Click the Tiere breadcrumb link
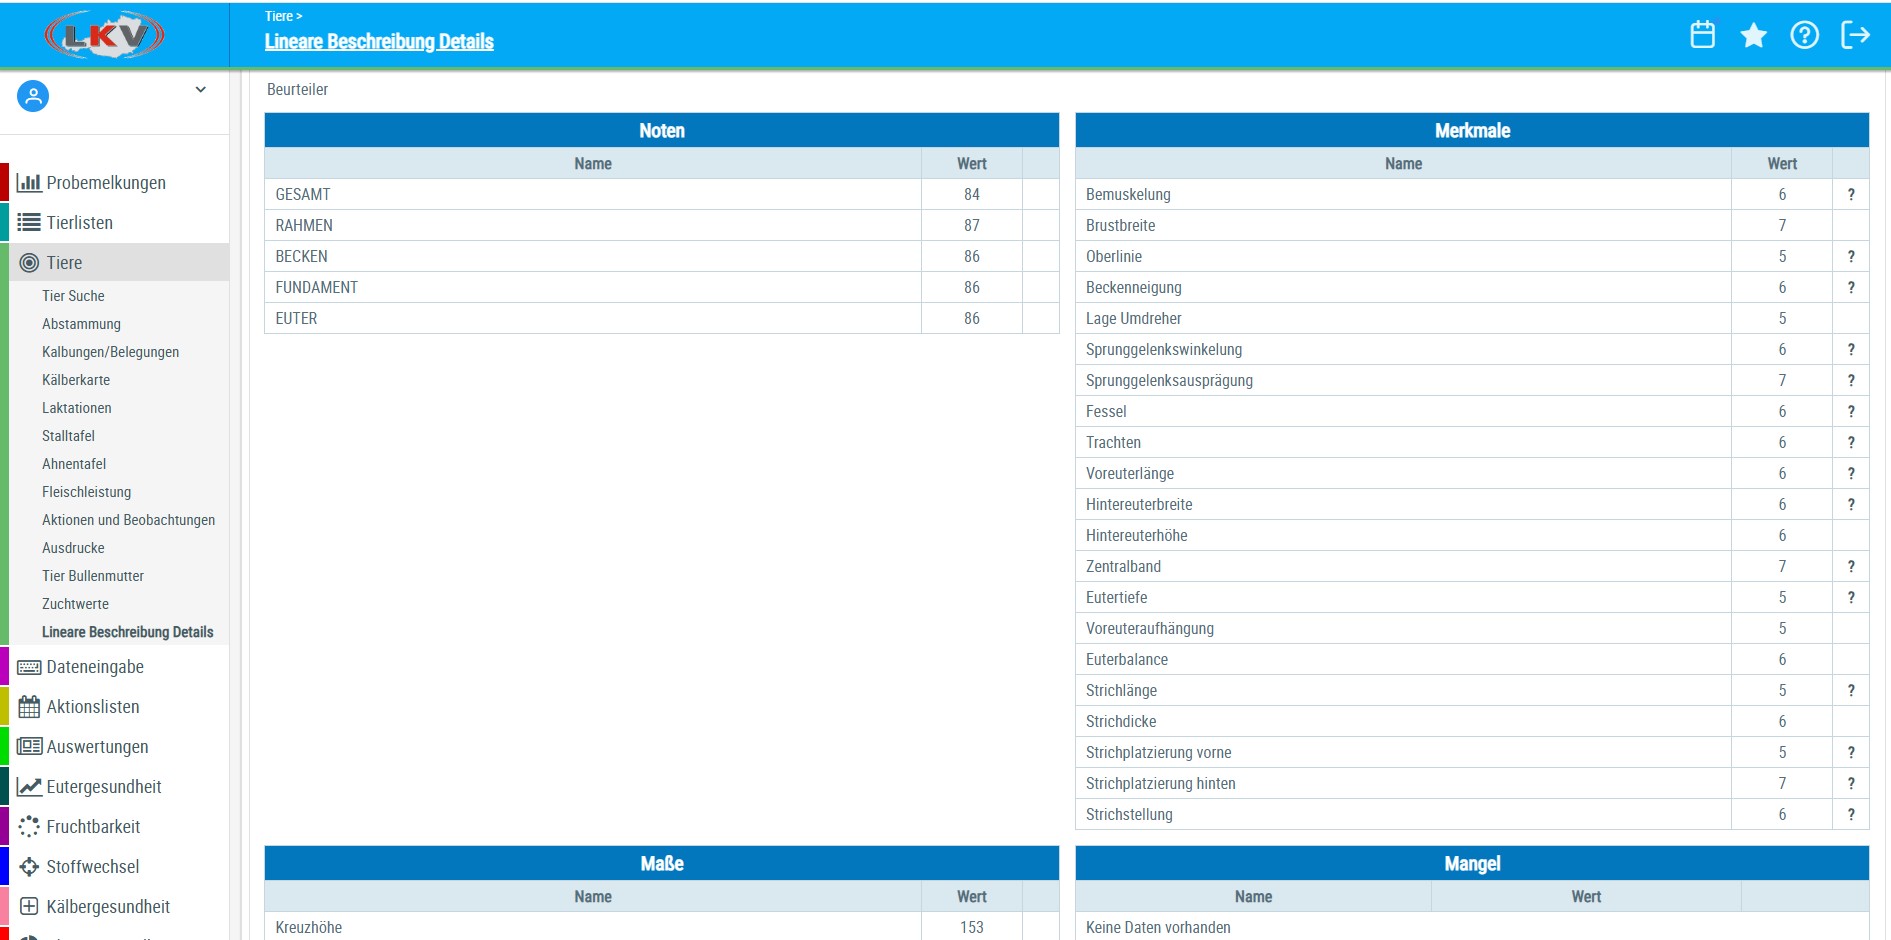The image size is (1891, 940). point(279,16)
